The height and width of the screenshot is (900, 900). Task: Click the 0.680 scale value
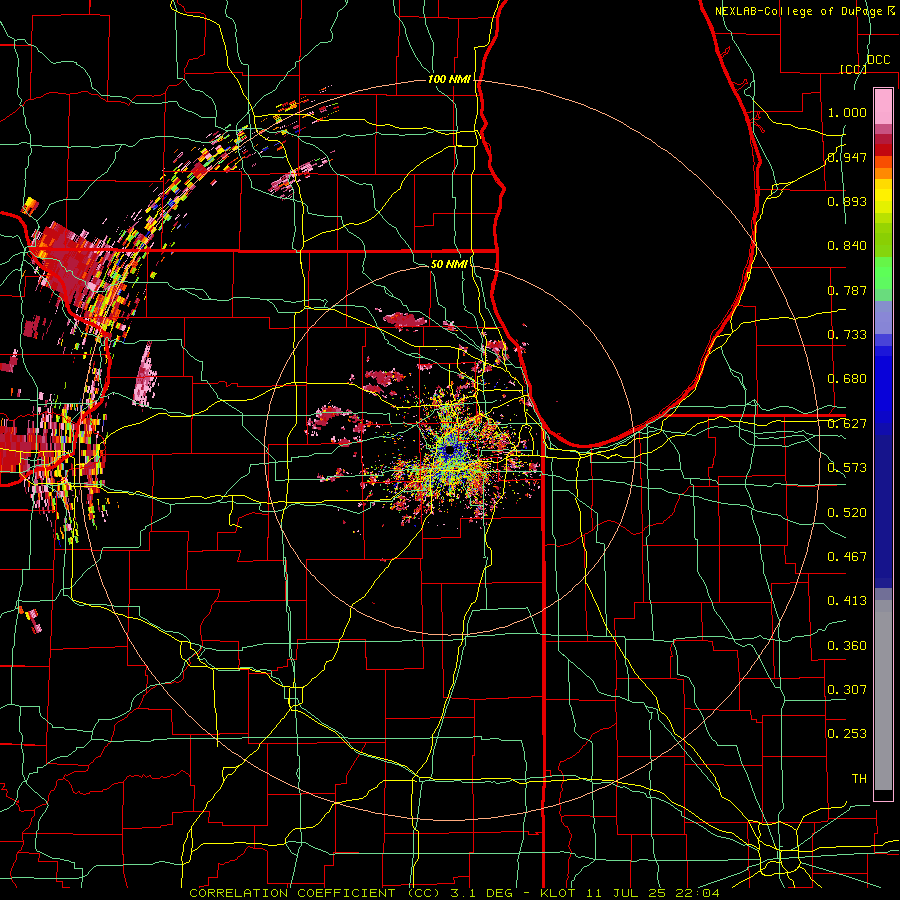coord(847,379)
